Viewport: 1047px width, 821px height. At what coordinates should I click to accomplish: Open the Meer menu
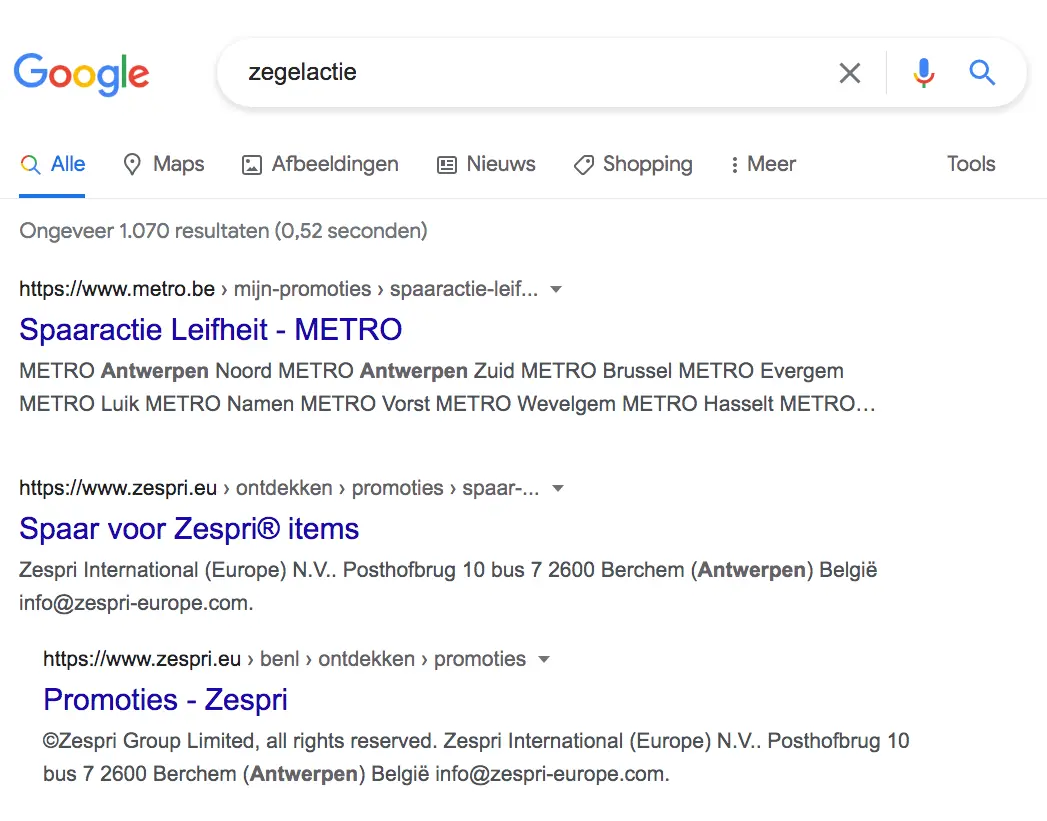762,163
